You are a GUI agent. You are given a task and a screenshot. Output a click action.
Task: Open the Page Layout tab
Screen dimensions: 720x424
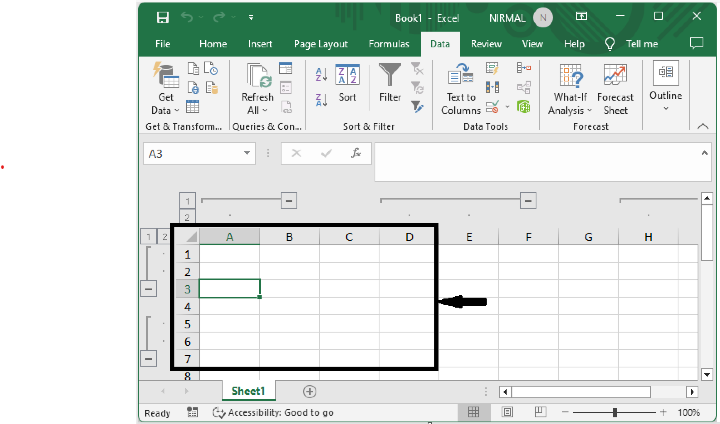[321, 44]
